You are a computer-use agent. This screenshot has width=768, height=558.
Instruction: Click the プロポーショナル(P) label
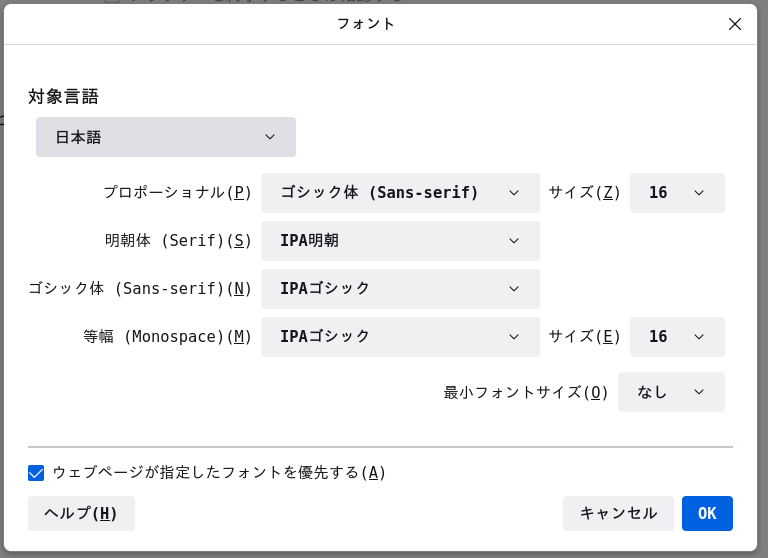pyautogui.click(x=177, y=193)
